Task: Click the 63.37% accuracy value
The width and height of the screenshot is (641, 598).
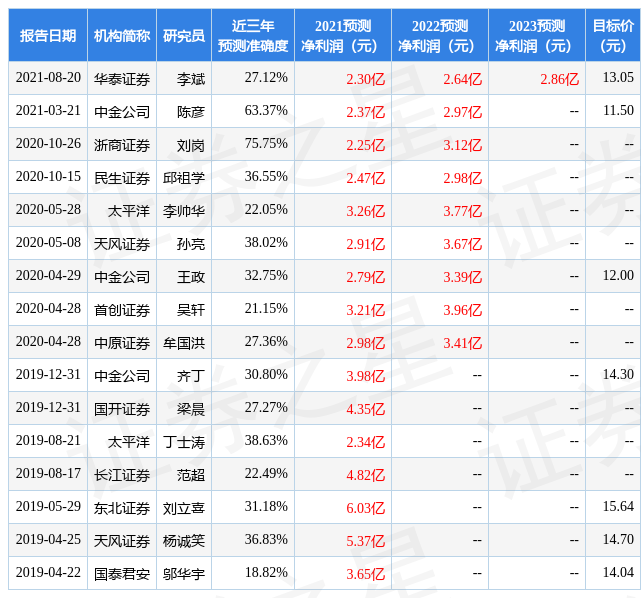Action: [266, 111]
